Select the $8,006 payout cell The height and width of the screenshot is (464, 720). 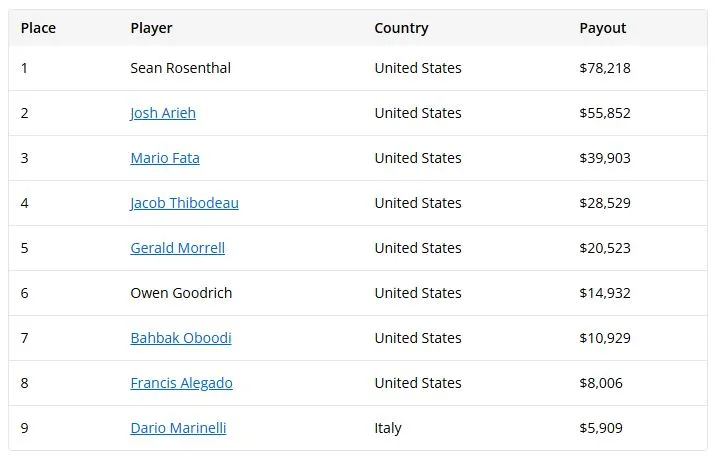tap(601, 383)
